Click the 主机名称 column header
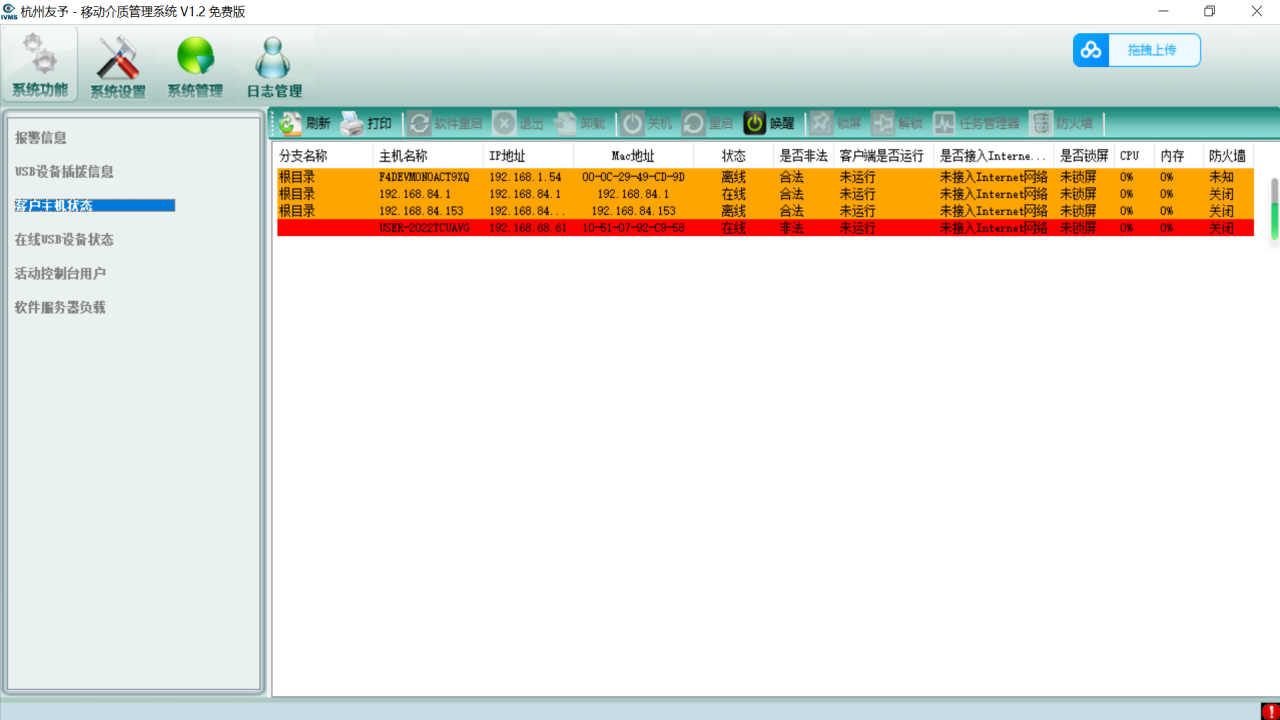This screenshot has width=1280, height=720. (x=403, y=156)
